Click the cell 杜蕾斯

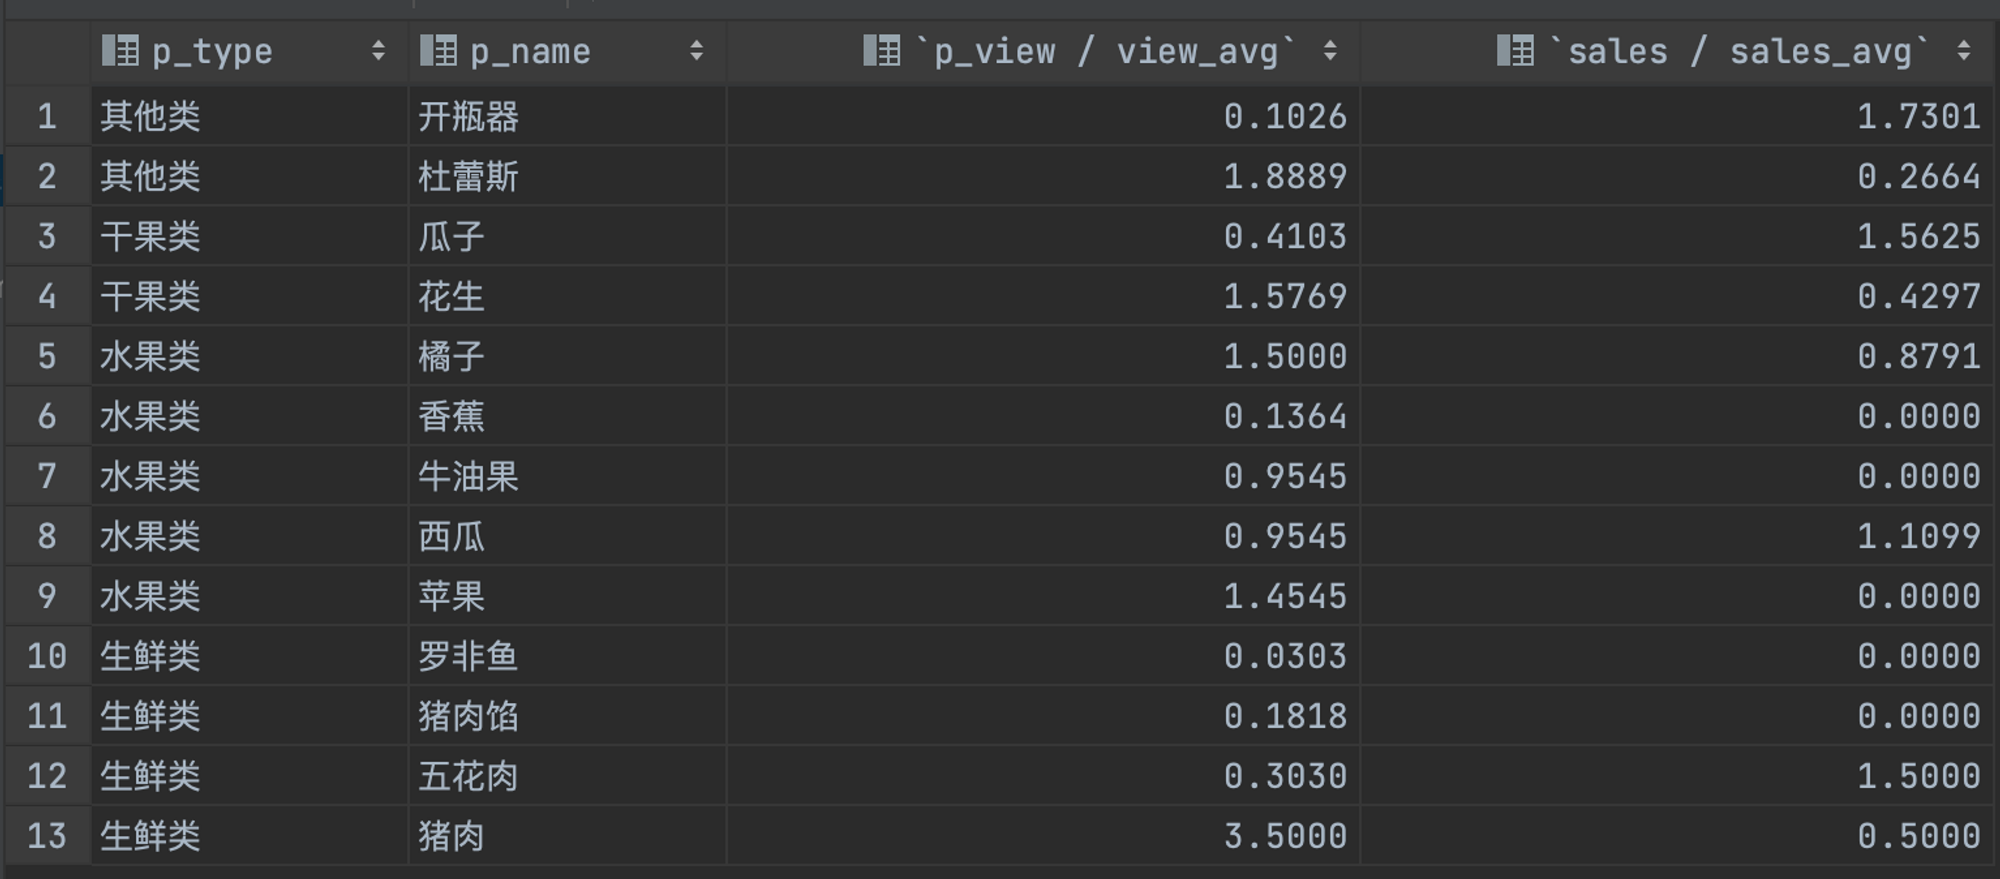tap(567, 177)
